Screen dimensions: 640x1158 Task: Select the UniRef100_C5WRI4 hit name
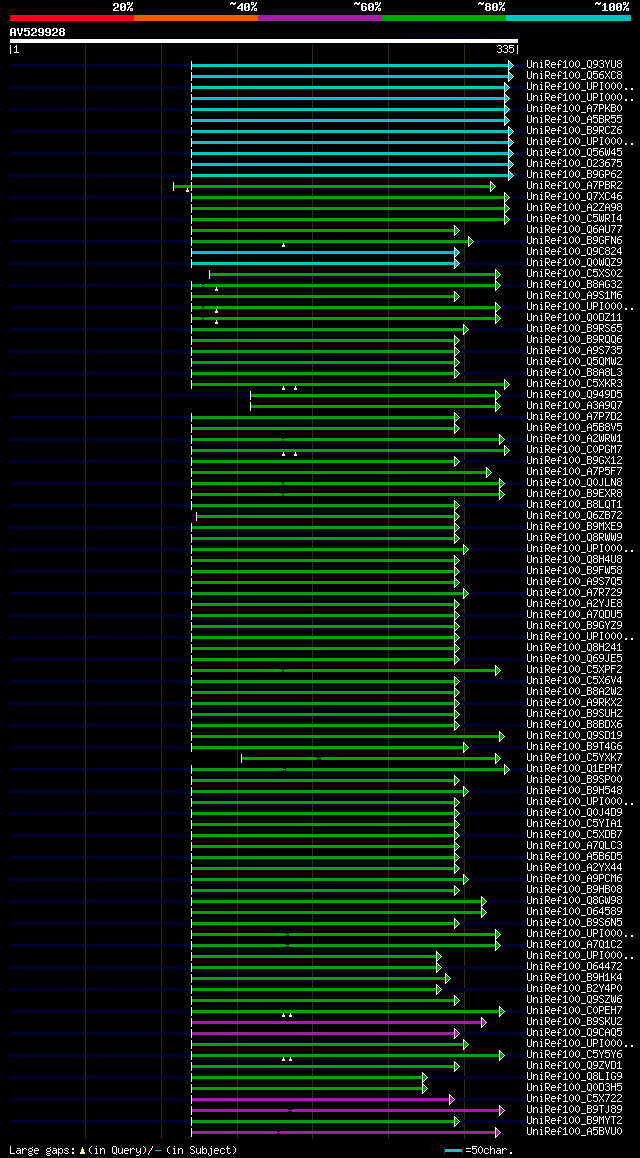pyautogui.click(x=574, y=219)
